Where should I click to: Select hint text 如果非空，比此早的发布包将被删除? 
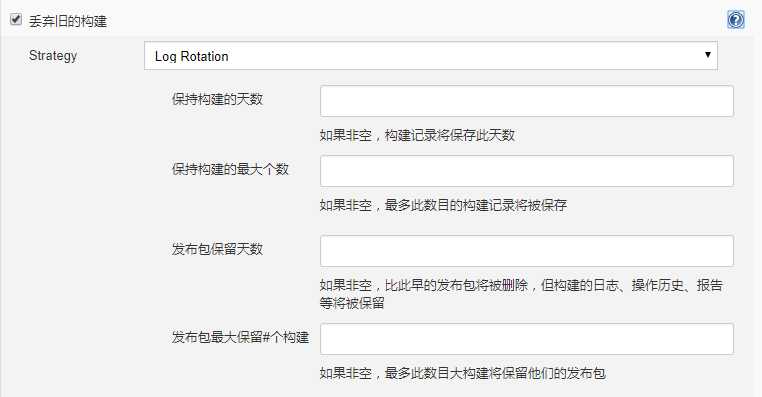(424, 285)
